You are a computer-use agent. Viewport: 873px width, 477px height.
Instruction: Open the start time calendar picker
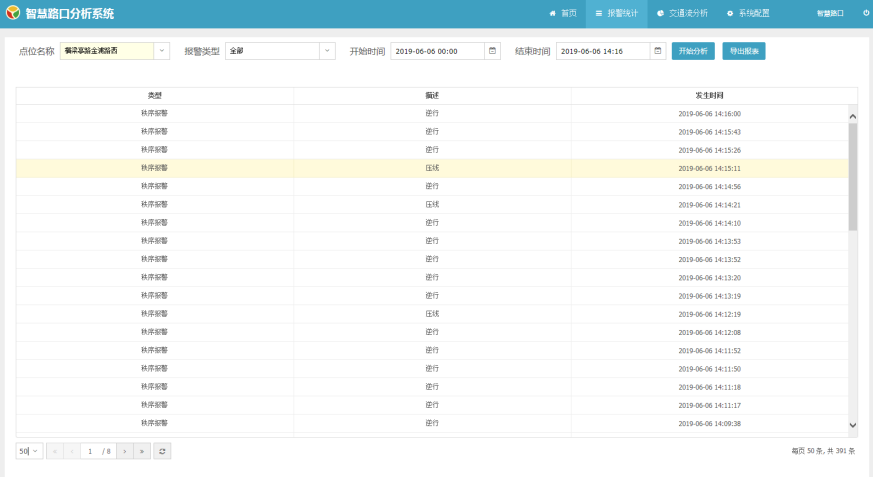point(492,51)
